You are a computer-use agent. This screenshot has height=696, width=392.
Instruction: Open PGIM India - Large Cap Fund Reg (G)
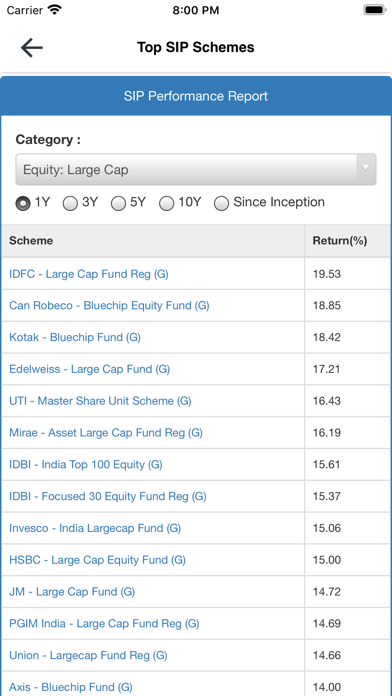104,624
